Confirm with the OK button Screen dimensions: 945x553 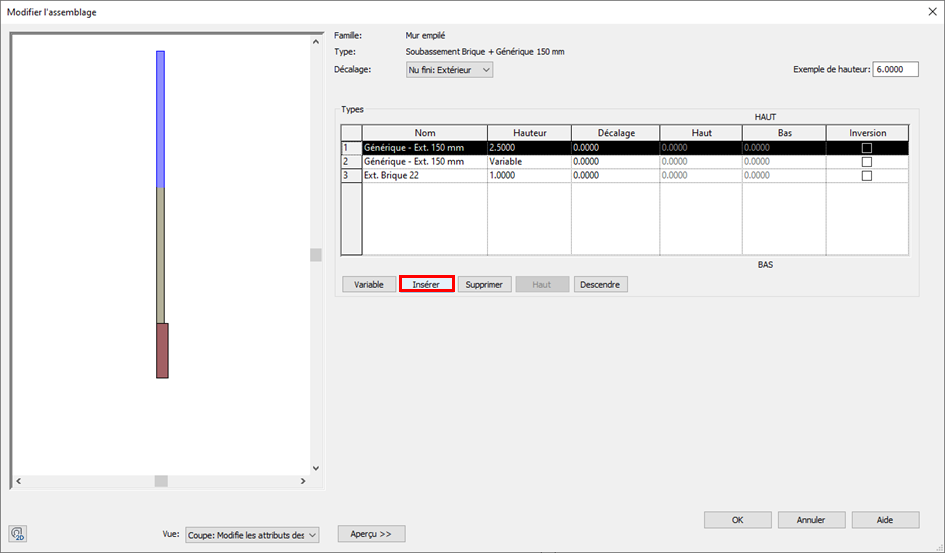coord(737,520)
